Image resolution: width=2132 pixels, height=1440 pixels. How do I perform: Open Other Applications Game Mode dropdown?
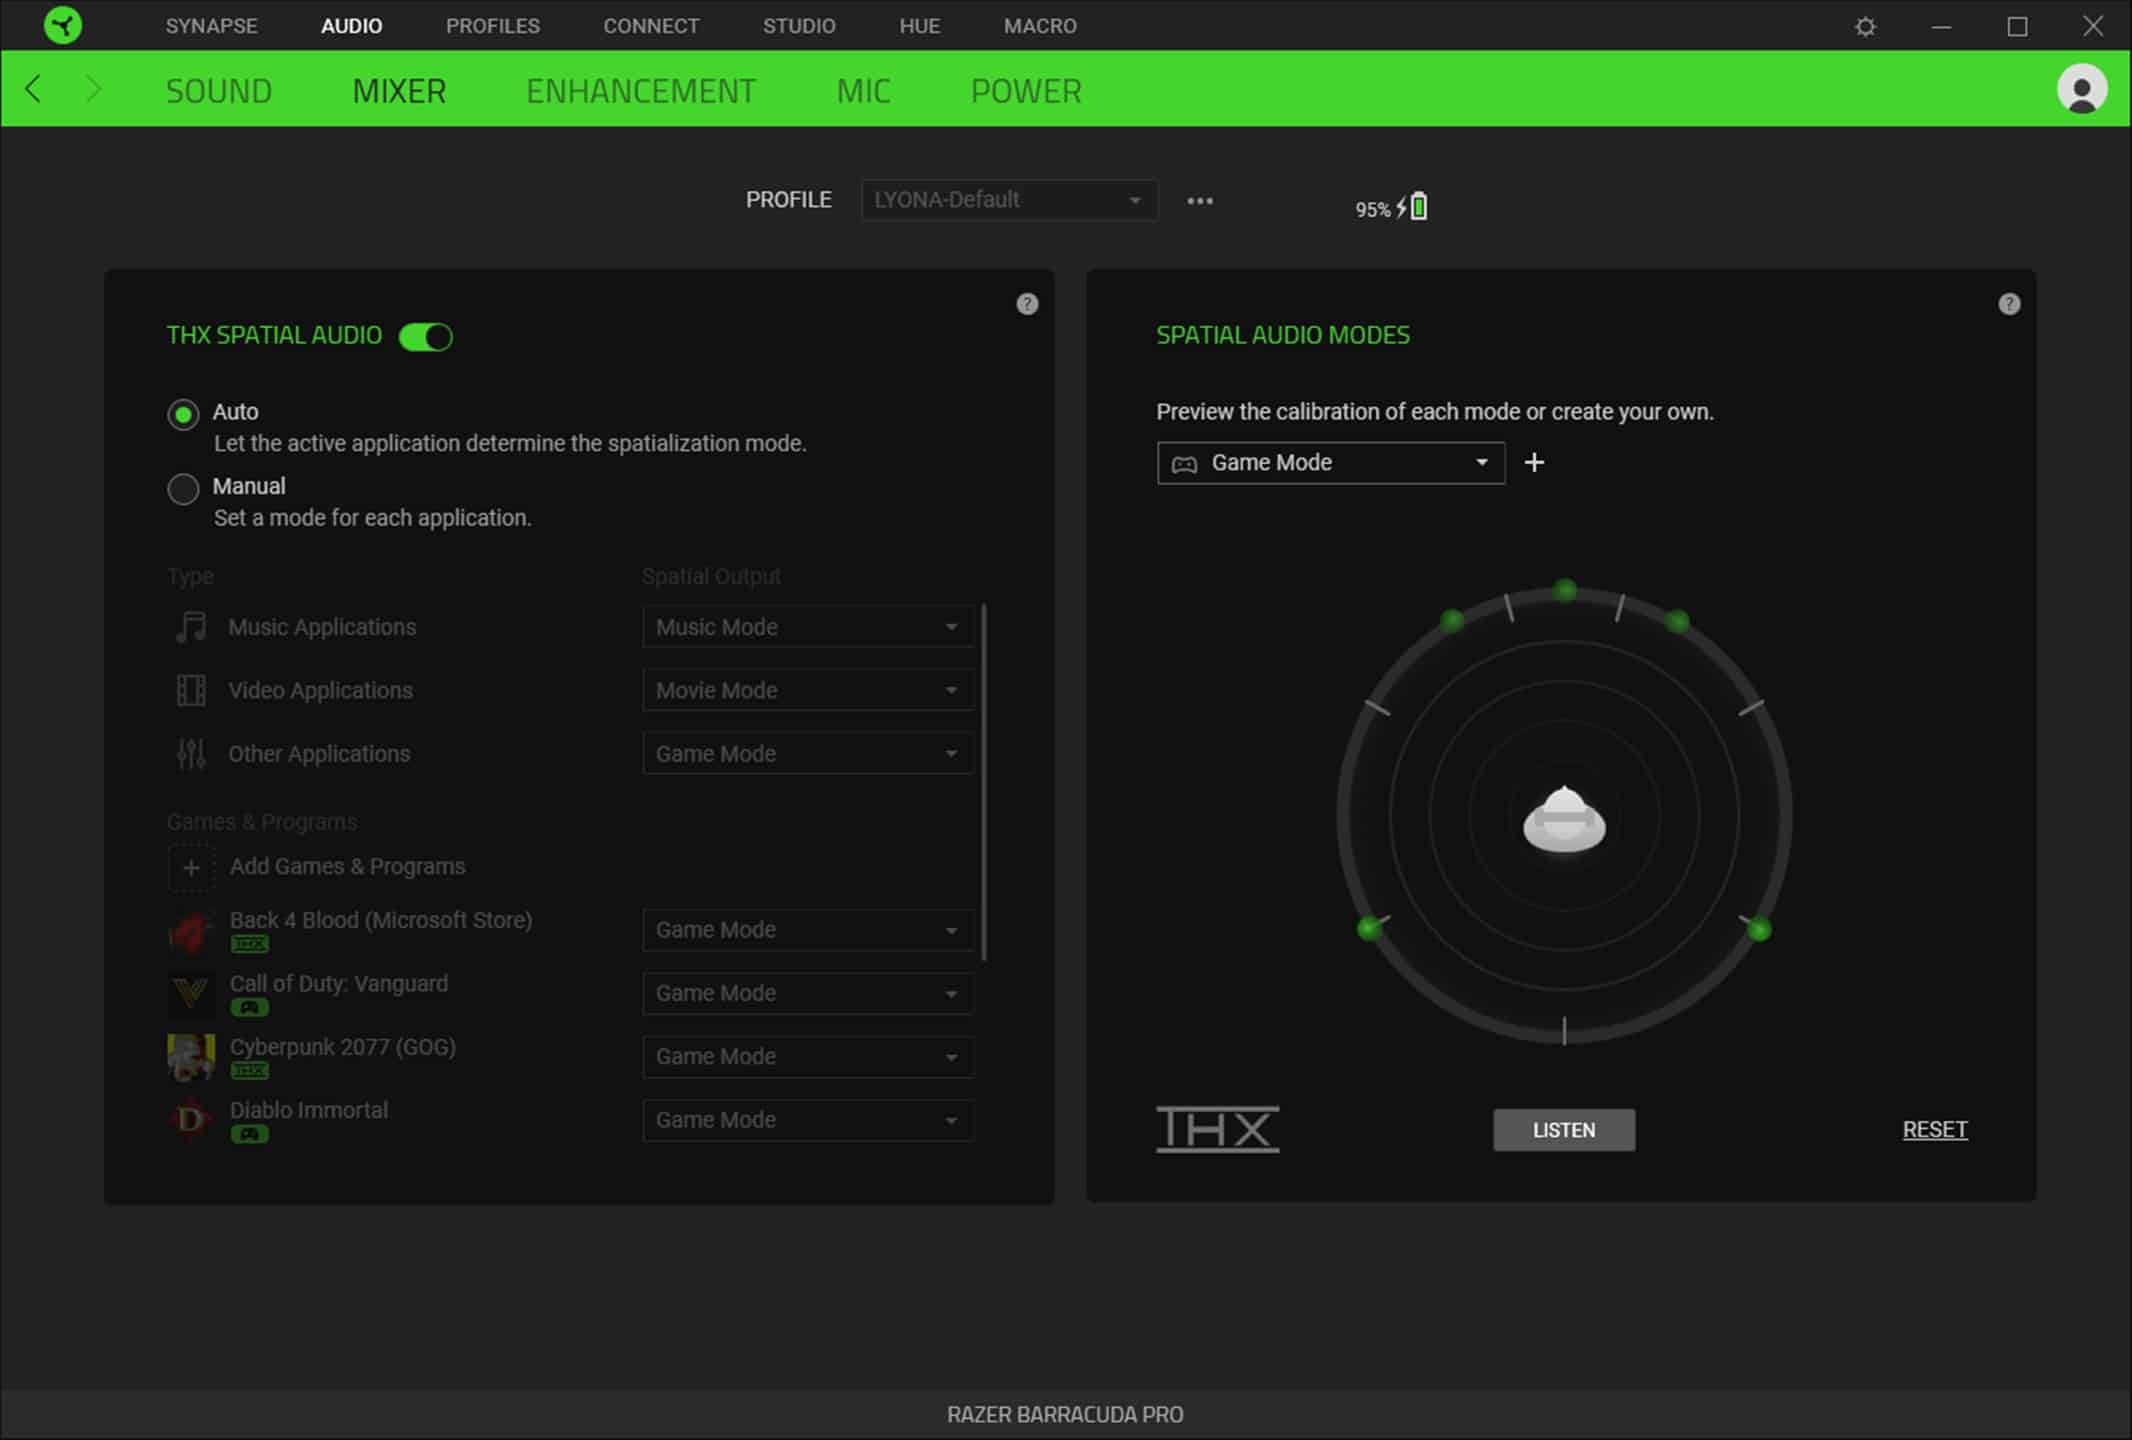click(808, 754)
